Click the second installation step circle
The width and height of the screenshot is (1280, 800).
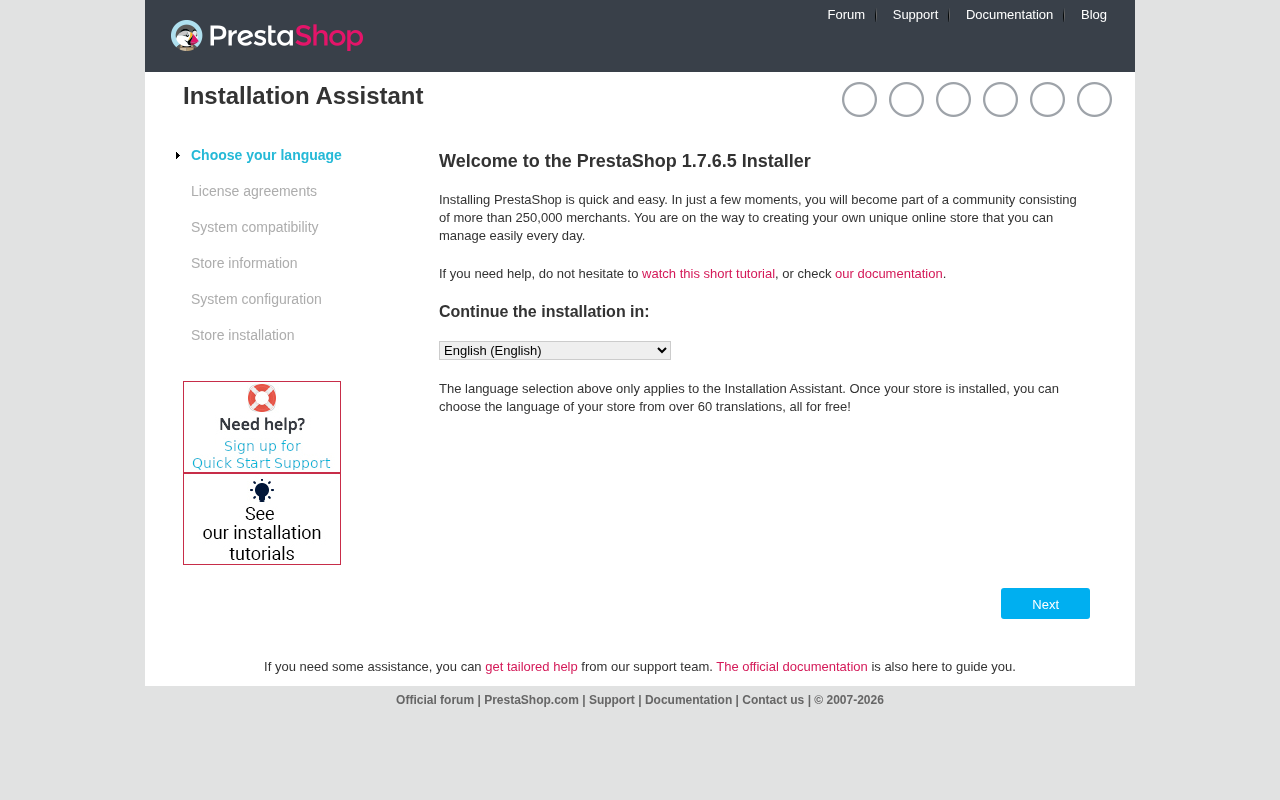pyautogui.click(x=906, y=100)
